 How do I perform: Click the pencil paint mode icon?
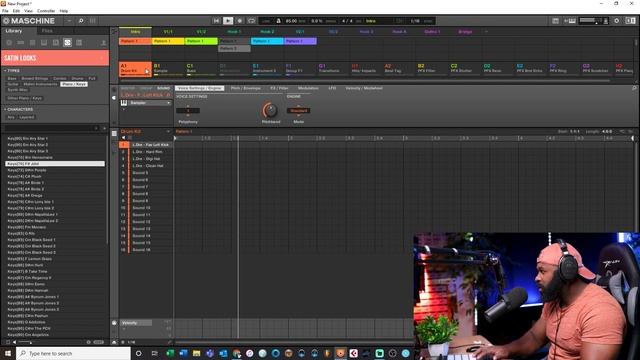coord(170,342)
